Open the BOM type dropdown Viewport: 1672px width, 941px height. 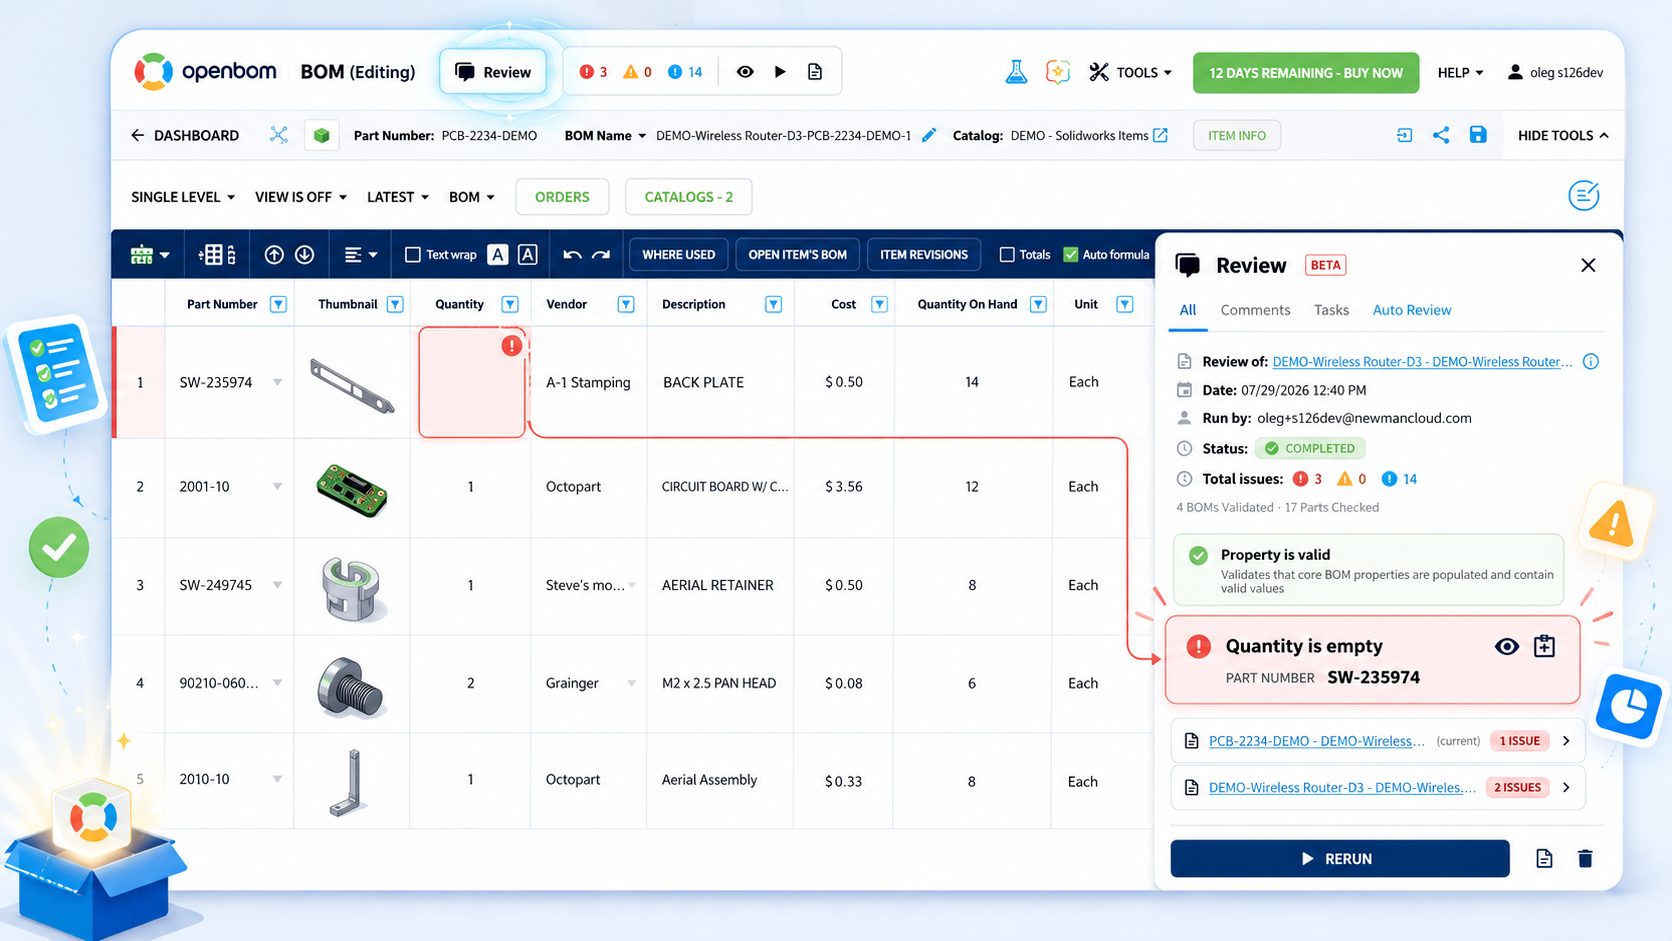tap(472, 197)
